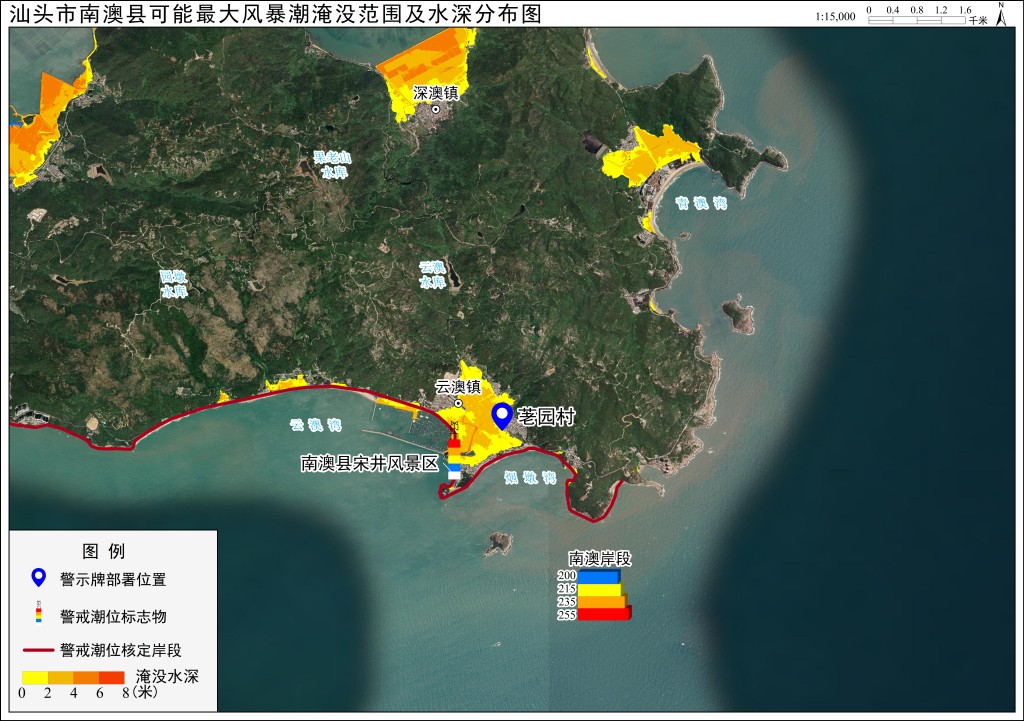
Task: Click the 云澳湾 bay label
Action: tap(316, 425)
